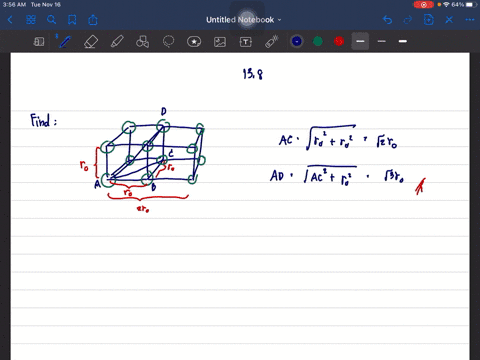
Task: Open the Elements sticker tool
Action: point(194,42)
